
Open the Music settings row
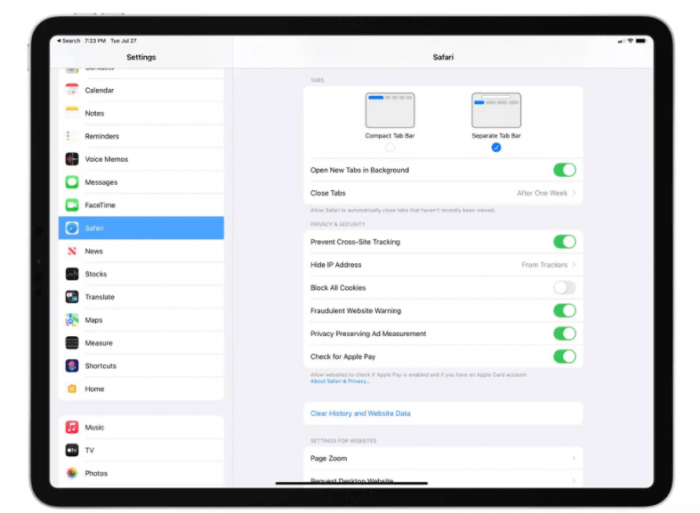(141, 427)
